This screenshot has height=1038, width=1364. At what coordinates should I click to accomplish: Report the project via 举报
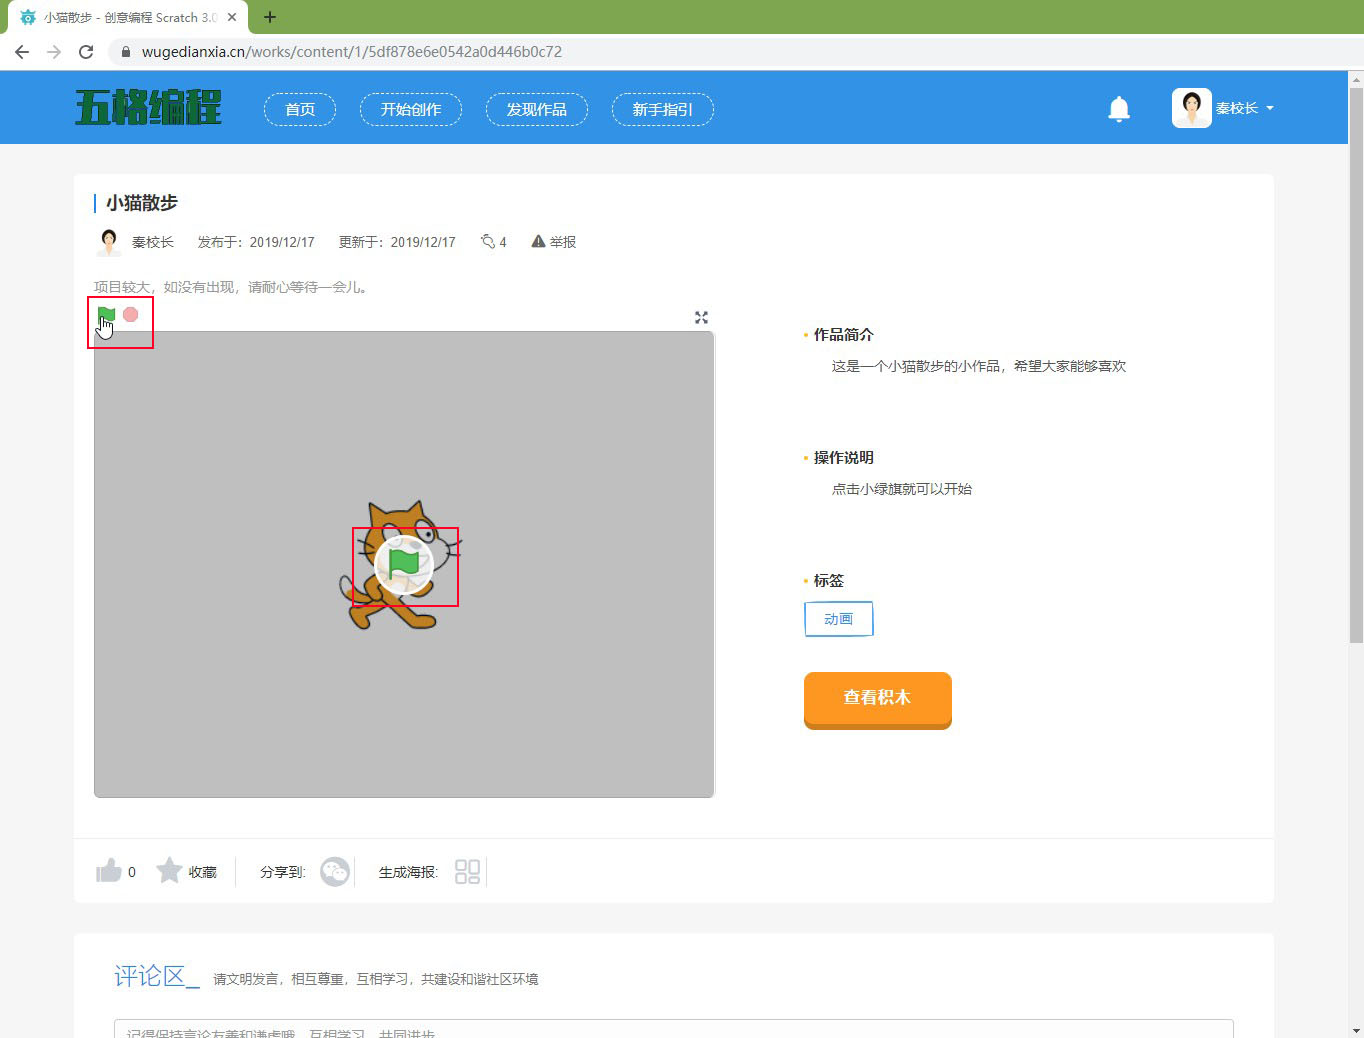point(553,242)
